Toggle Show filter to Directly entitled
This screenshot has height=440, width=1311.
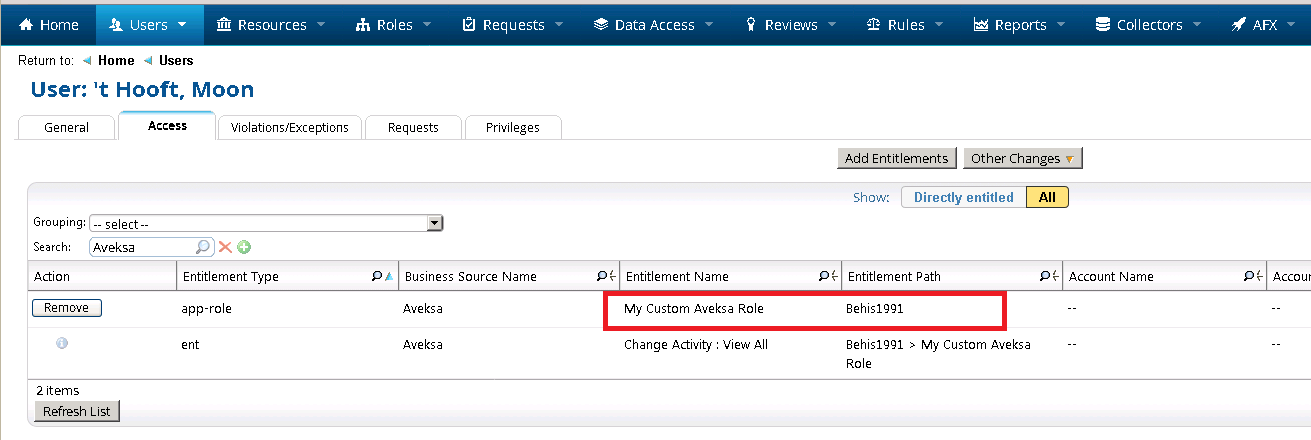click(x=963, y=197)
